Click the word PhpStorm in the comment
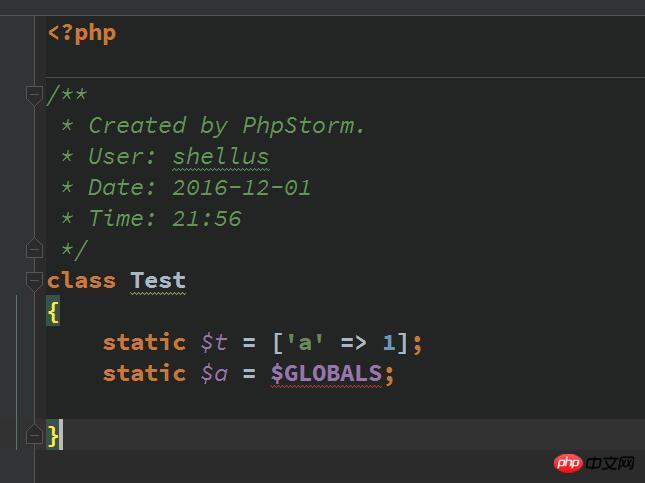 pyautogui.click(x=303, y=126)
